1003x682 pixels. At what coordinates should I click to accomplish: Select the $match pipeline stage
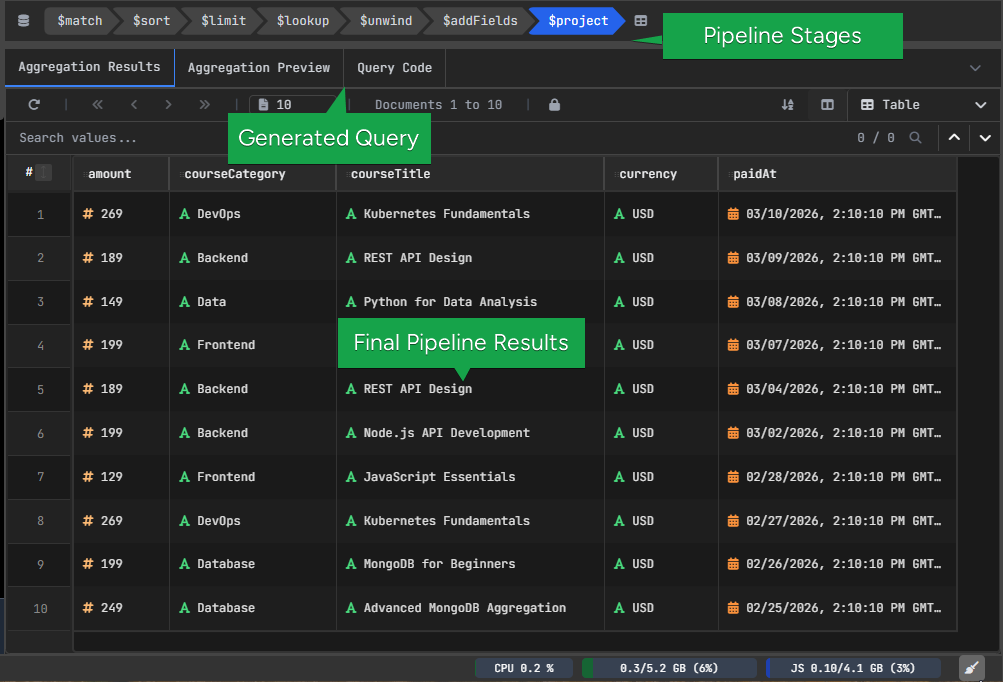[x=79, y=20]
